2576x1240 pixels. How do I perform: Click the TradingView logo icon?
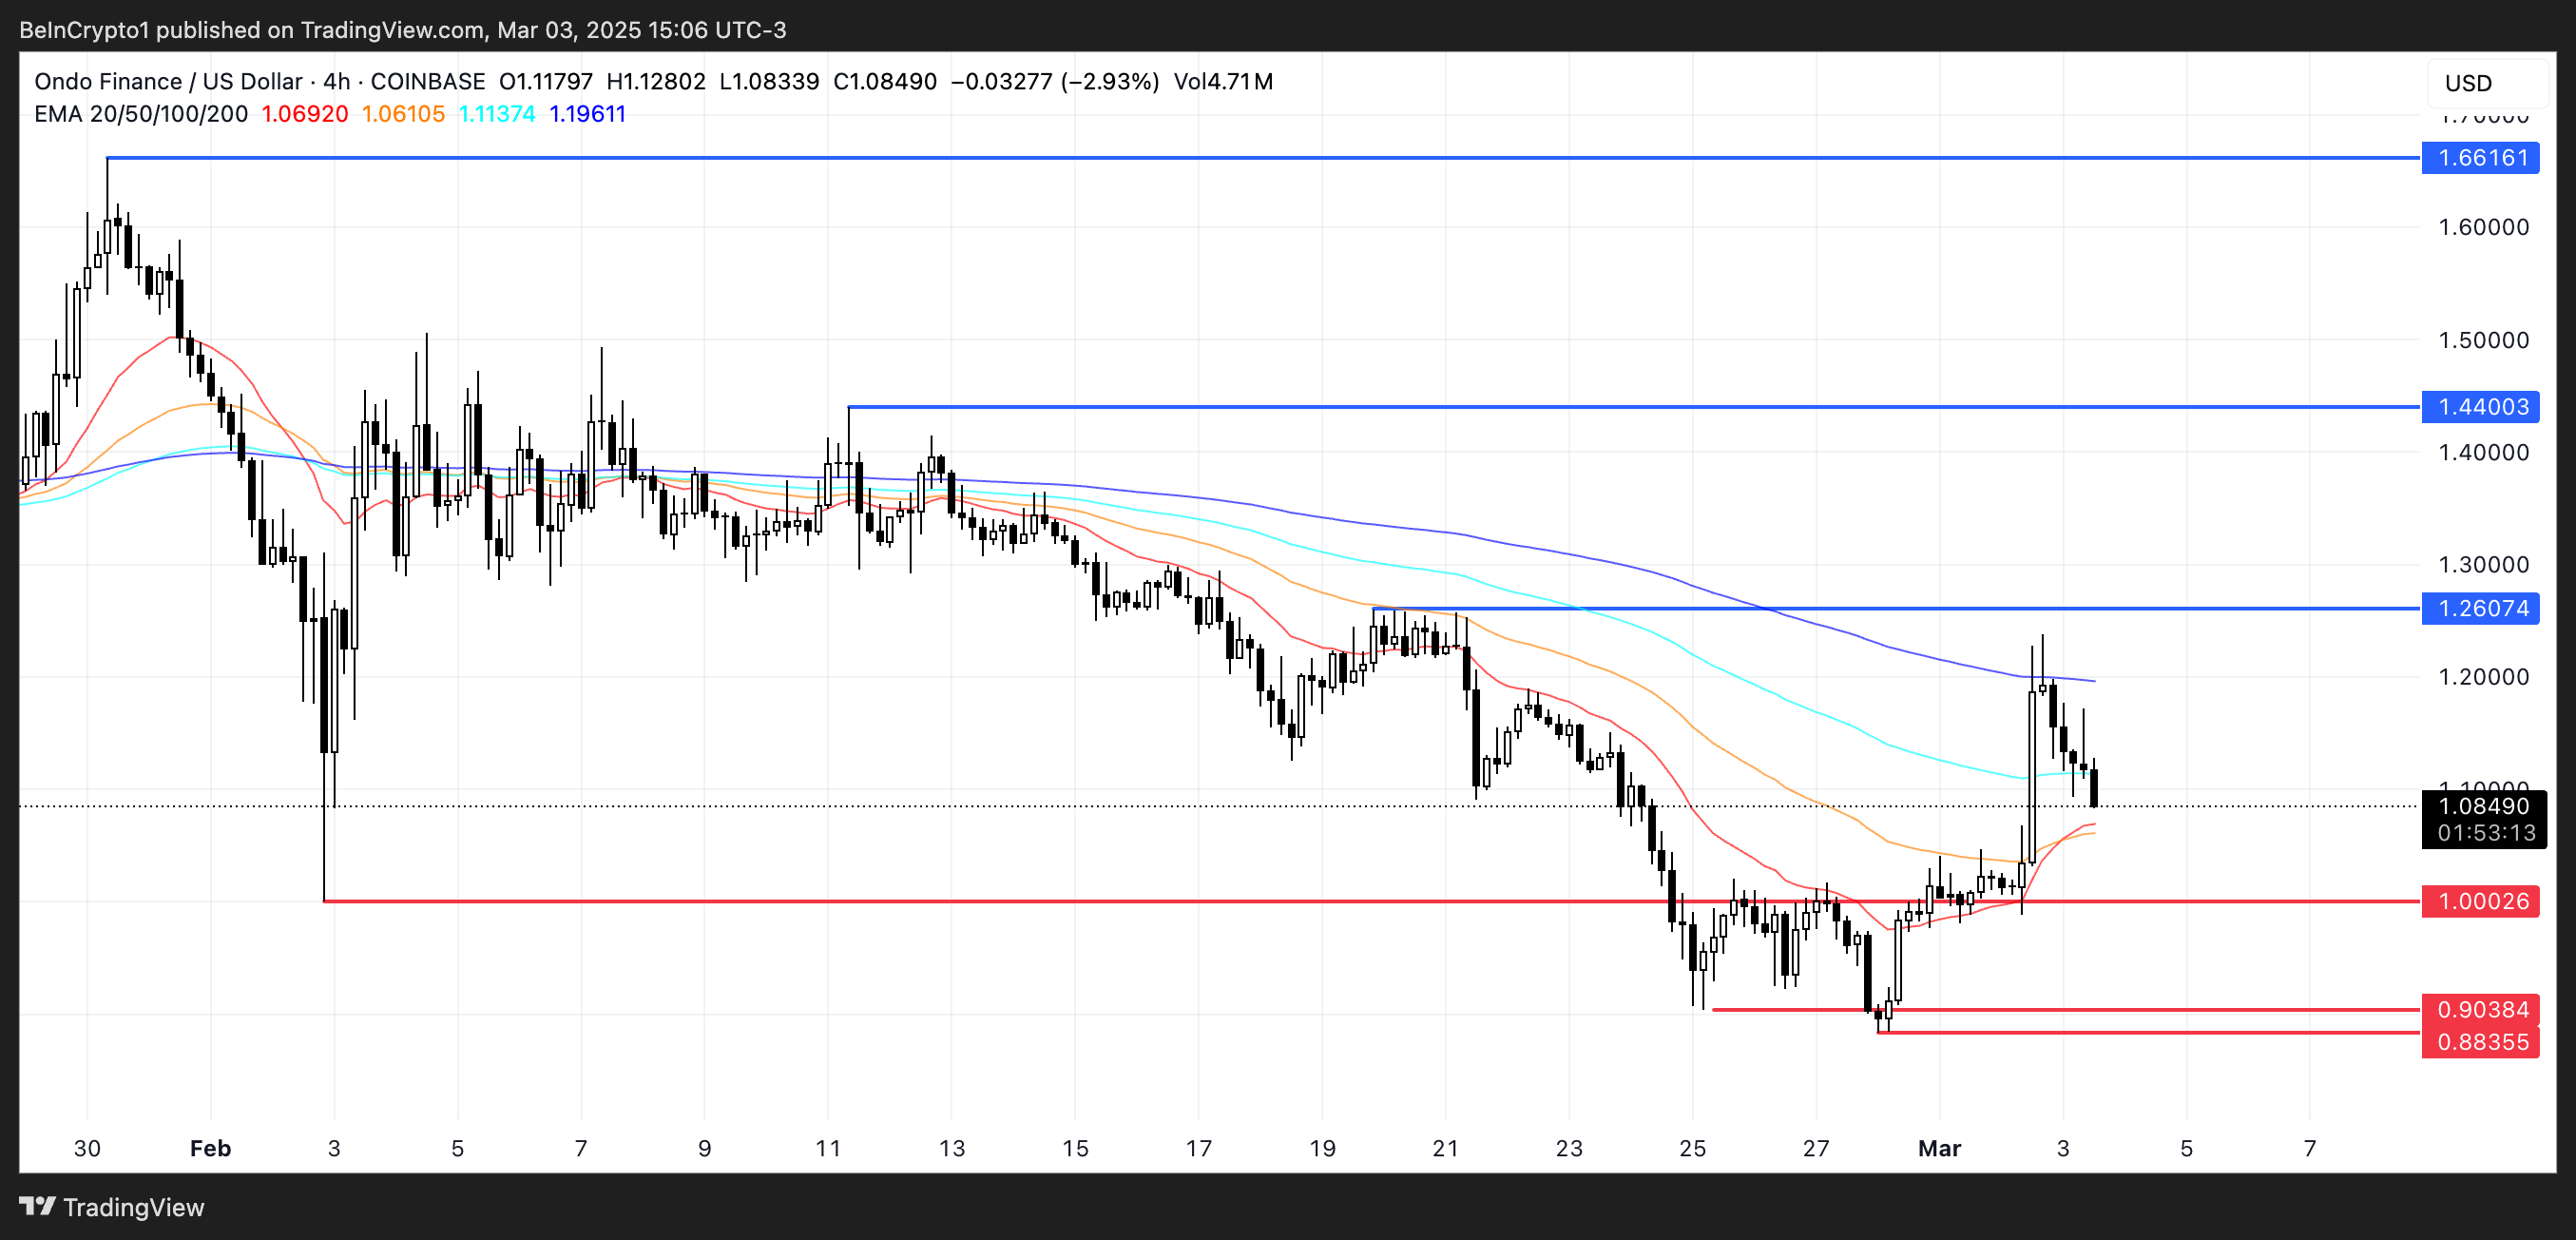pos(37,1206)
